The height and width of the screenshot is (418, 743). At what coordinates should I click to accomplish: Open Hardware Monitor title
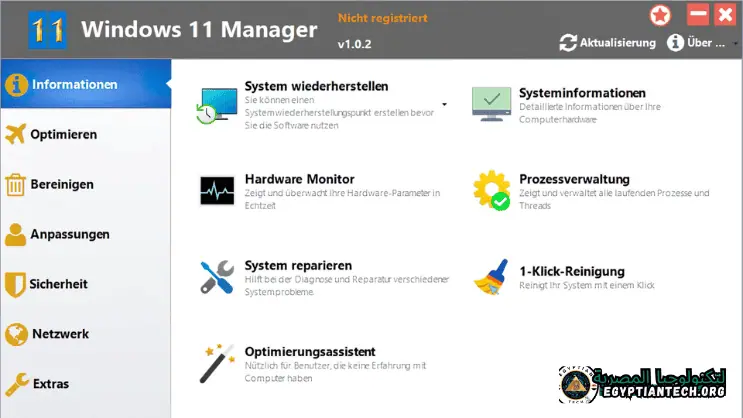pyautogui.click(x=299, y=179)
